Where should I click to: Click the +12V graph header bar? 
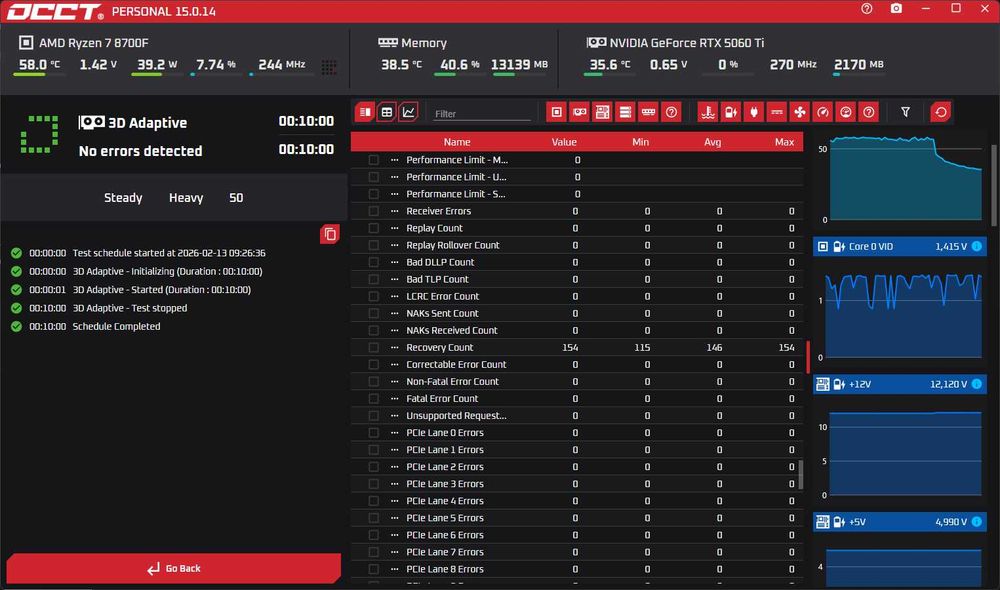click(899, 384)
